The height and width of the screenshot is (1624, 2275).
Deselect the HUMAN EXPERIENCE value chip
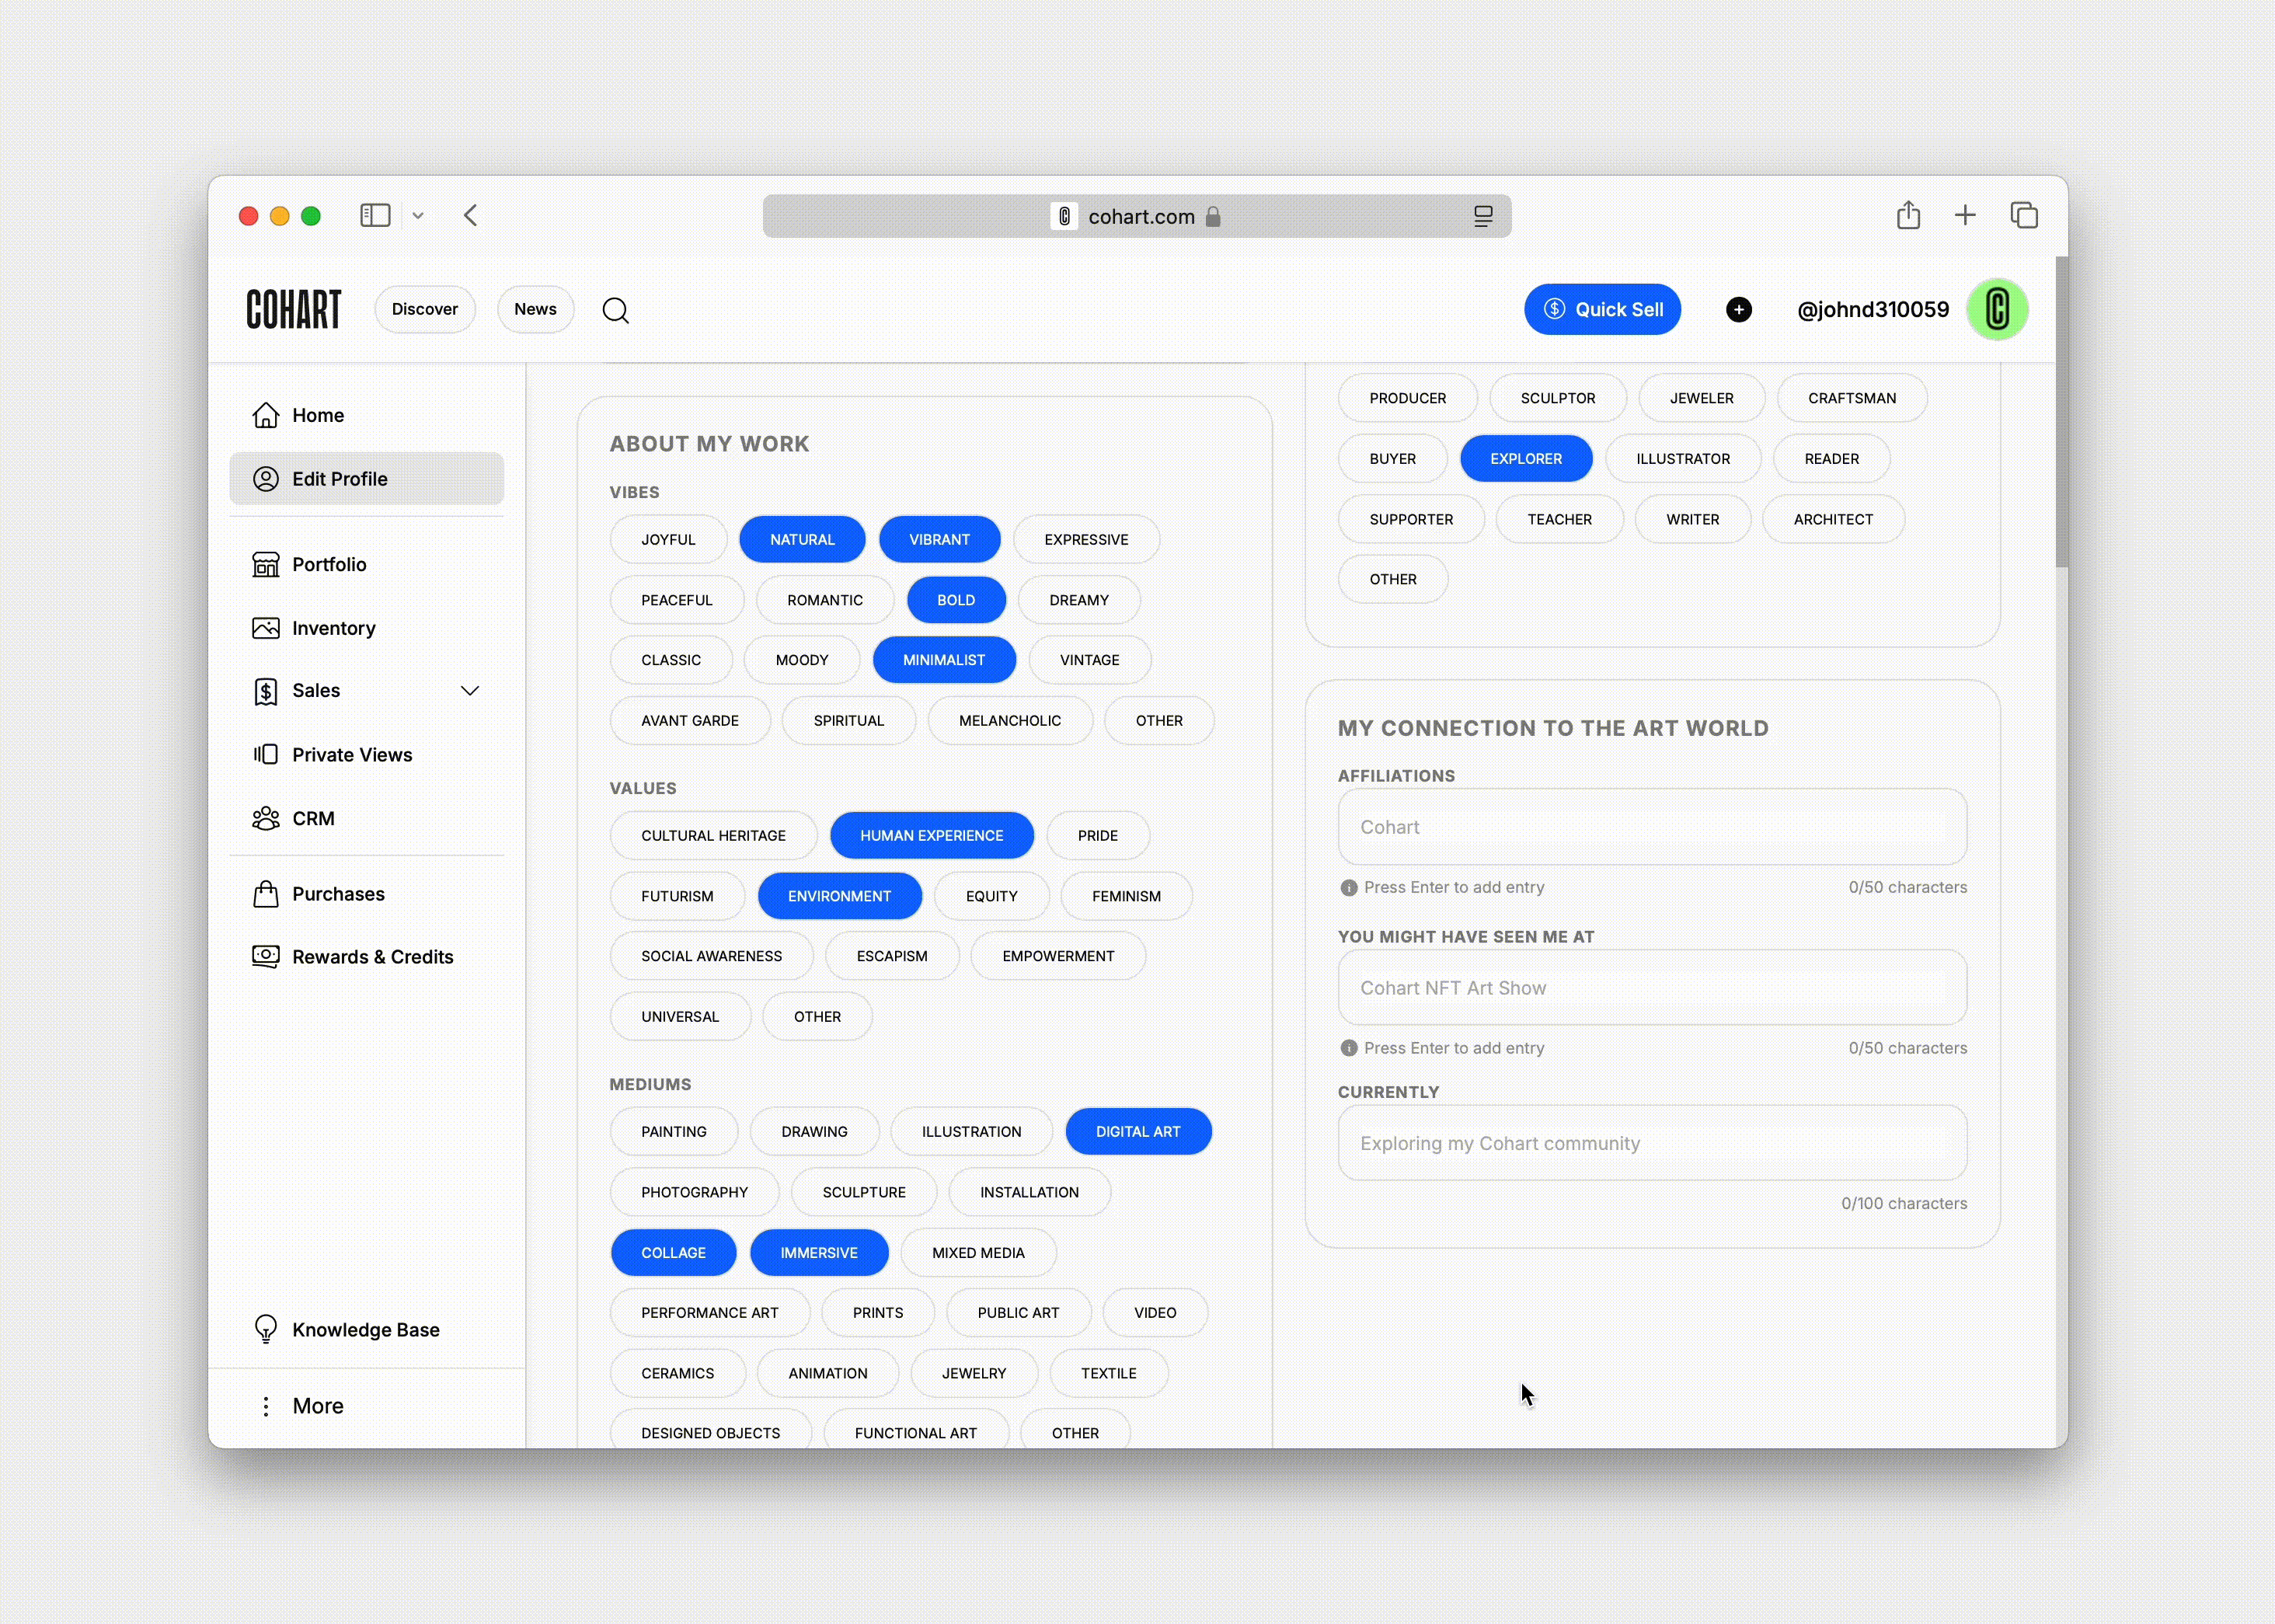pyautogui.click(x=931, y=835)
